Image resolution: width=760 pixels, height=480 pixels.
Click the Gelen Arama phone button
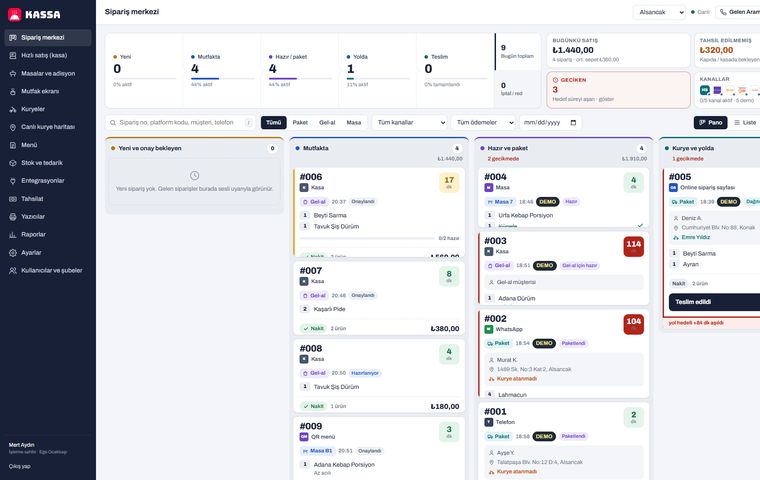click(739, 12)
